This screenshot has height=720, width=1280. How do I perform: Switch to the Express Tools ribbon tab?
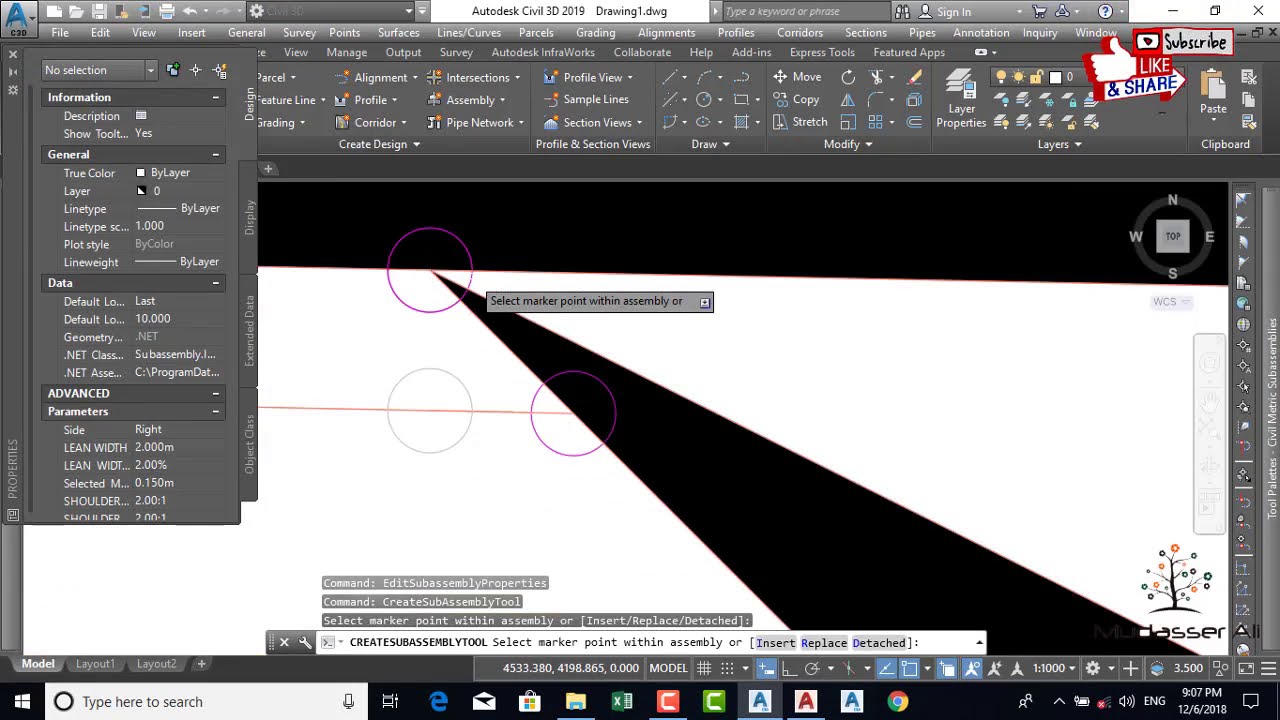coord(822,52)
